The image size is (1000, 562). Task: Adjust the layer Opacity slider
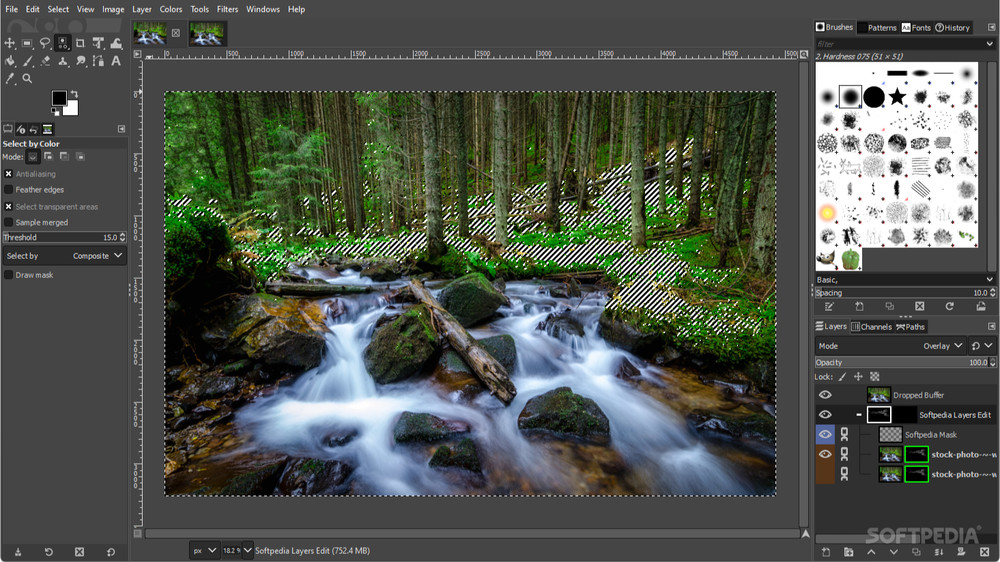pyautogui.click(x=905, y=362)
